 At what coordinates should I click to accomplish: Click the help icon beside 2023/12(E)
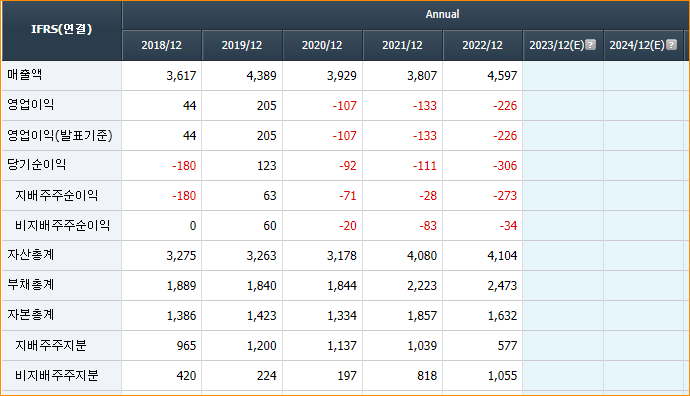point(591,45)
